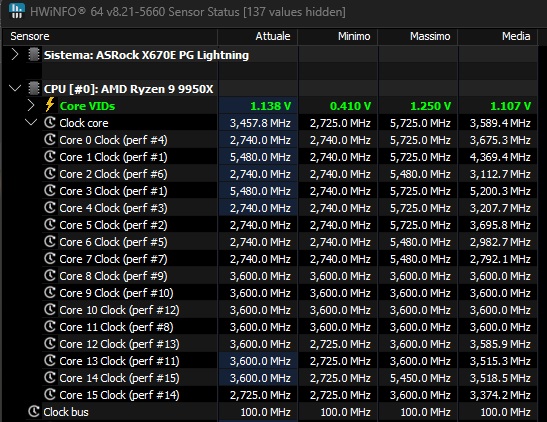Click the Clock bus clock icon
This screenshot has width=547, height=422.
[x=34, y=412]
